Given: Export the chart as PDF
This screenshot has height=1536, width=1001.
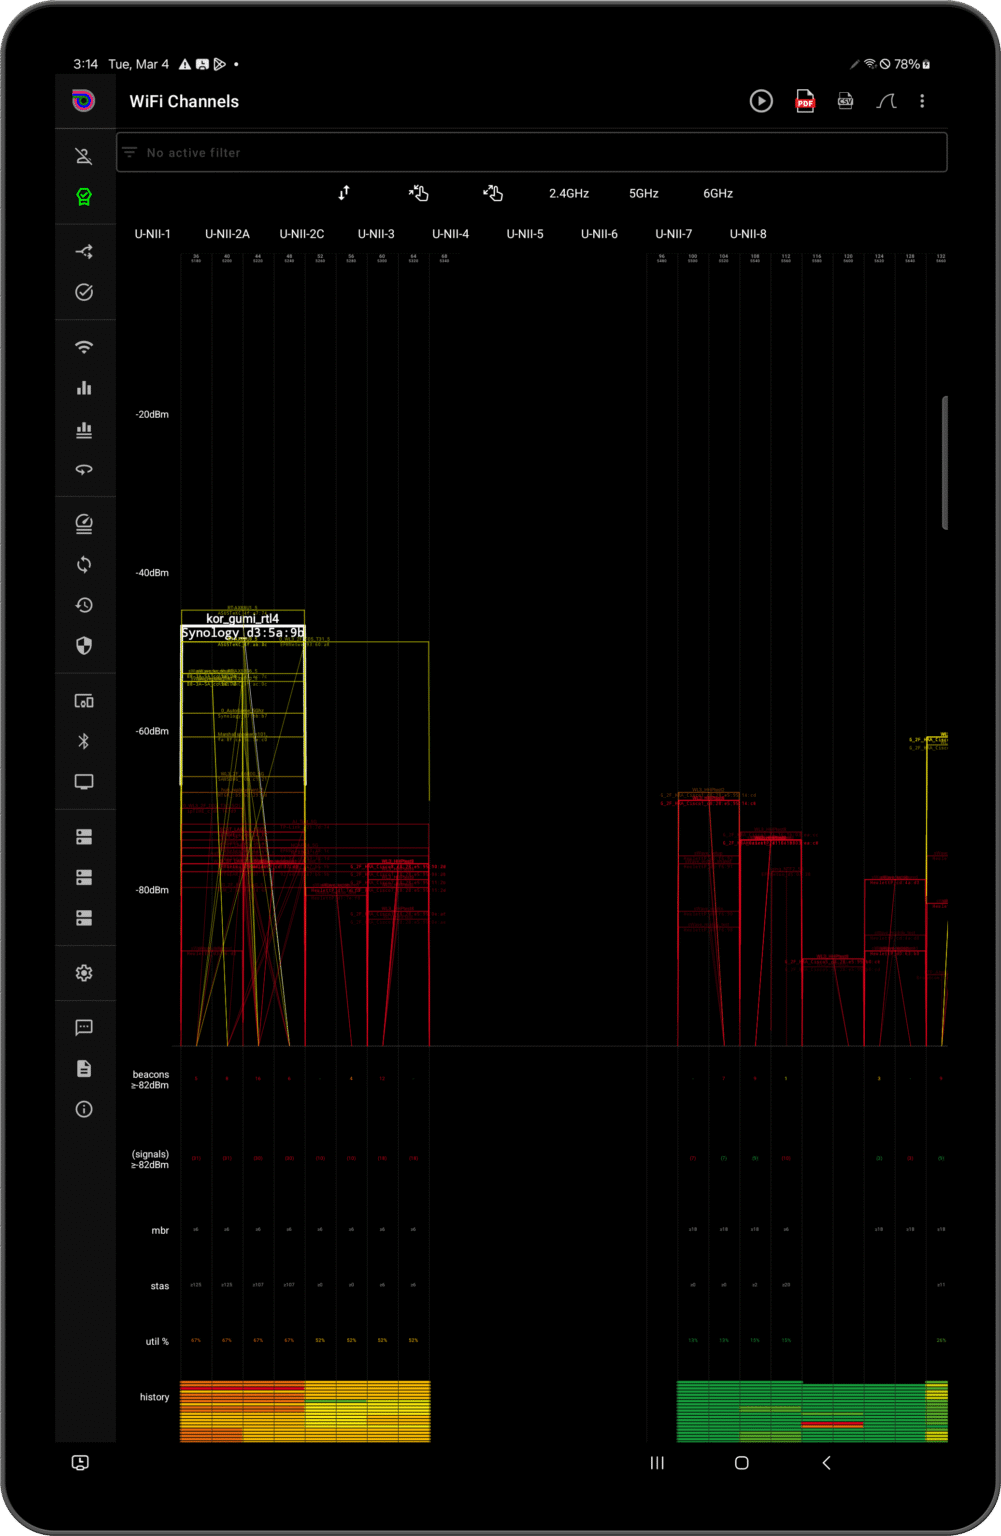Looking at the screenshot, I should 805,101.
